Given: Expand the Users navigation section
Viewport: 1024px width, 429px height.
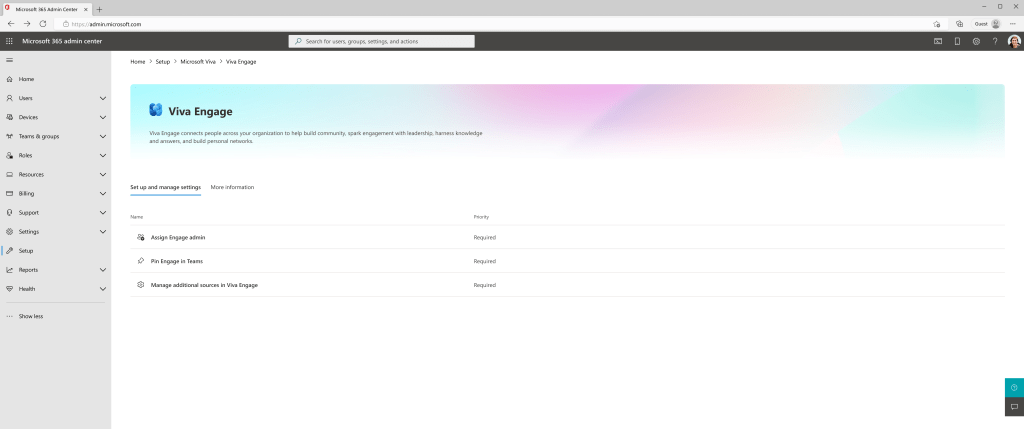Looking at the screenshot, I should pyautogui.click(x=103, y=98).
